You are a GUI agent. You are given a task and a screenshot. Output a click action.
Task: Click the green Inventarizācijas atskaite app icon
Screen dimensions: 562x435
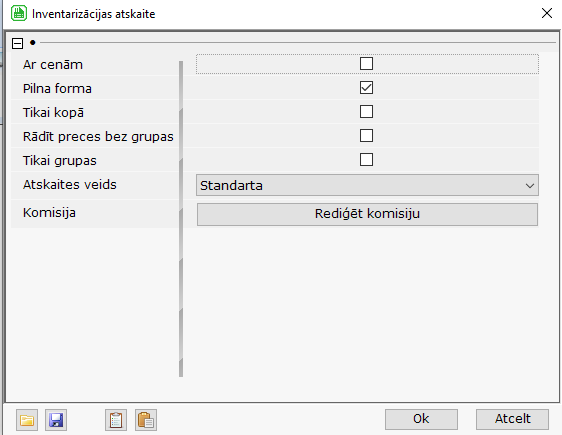click(x=19, y=14)
